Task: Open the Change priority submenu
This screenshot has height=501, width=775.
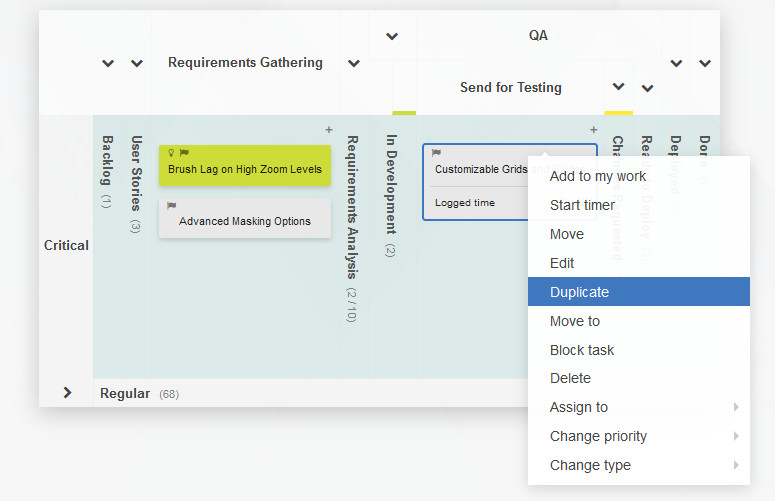Action: 639,436
